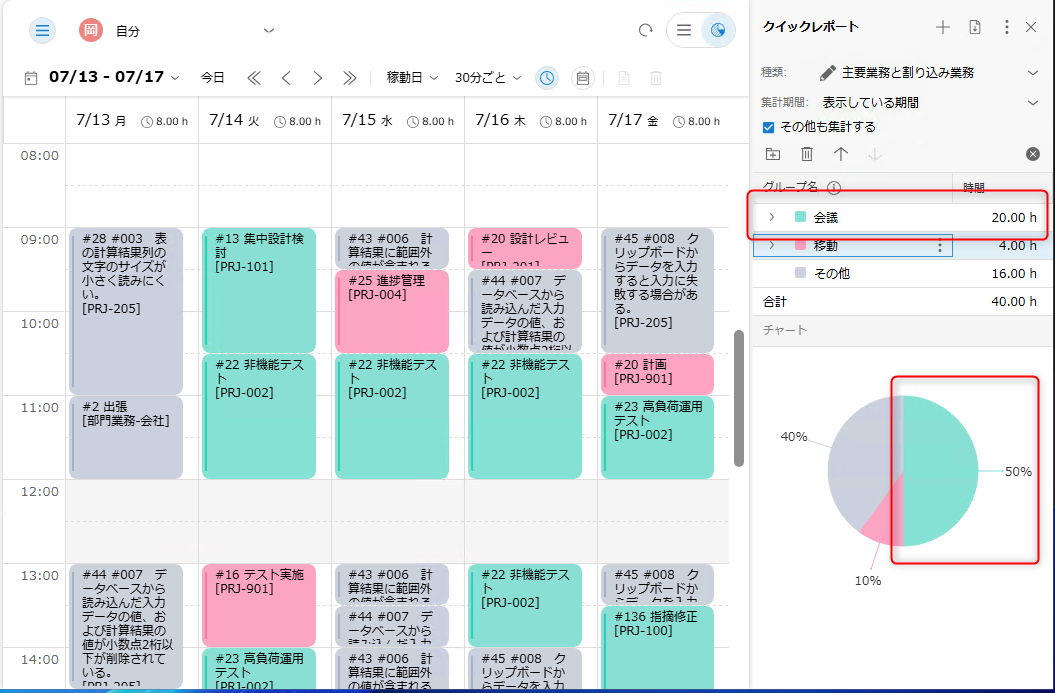Add a new quick report with plus icon

click(943, 27)
